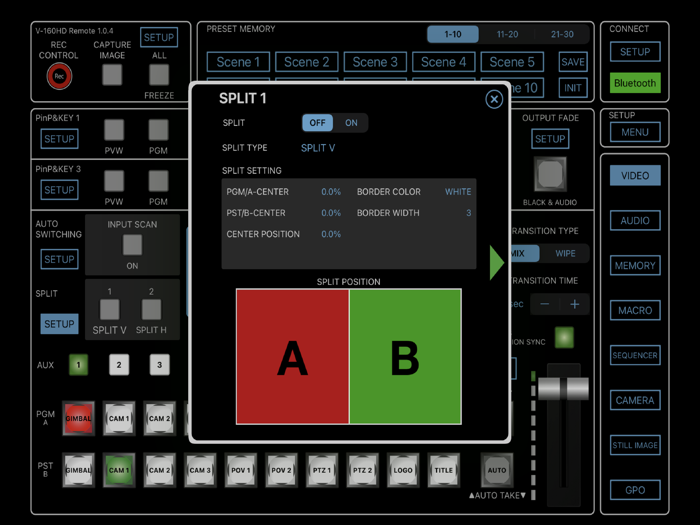Viewport: 700px width, 525px height.
Task: Close the SPLIT 1 dialog
Action: tap(494, 99)
